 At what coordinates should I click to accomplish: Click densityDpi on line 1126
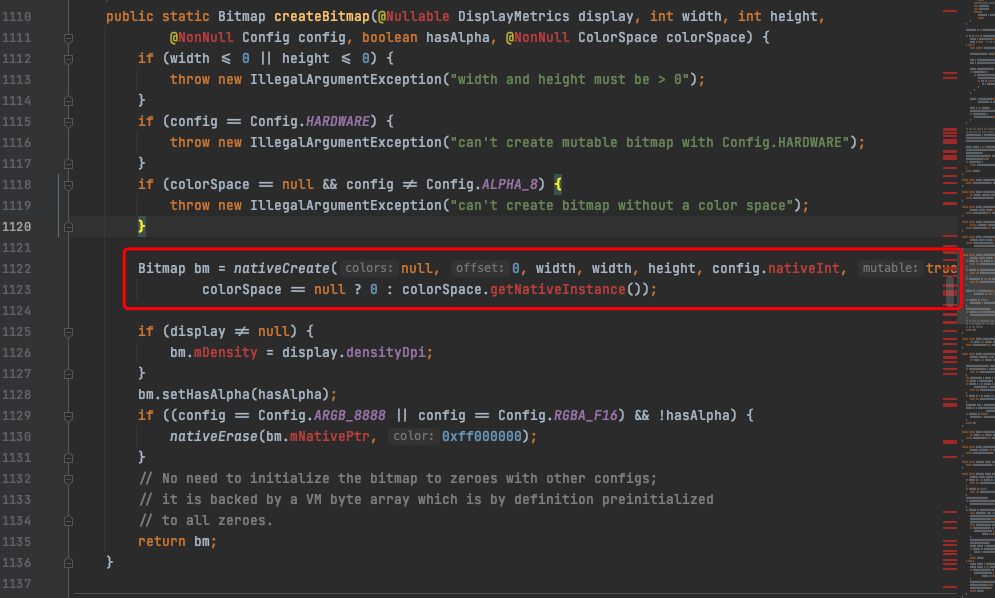point(385,352)
